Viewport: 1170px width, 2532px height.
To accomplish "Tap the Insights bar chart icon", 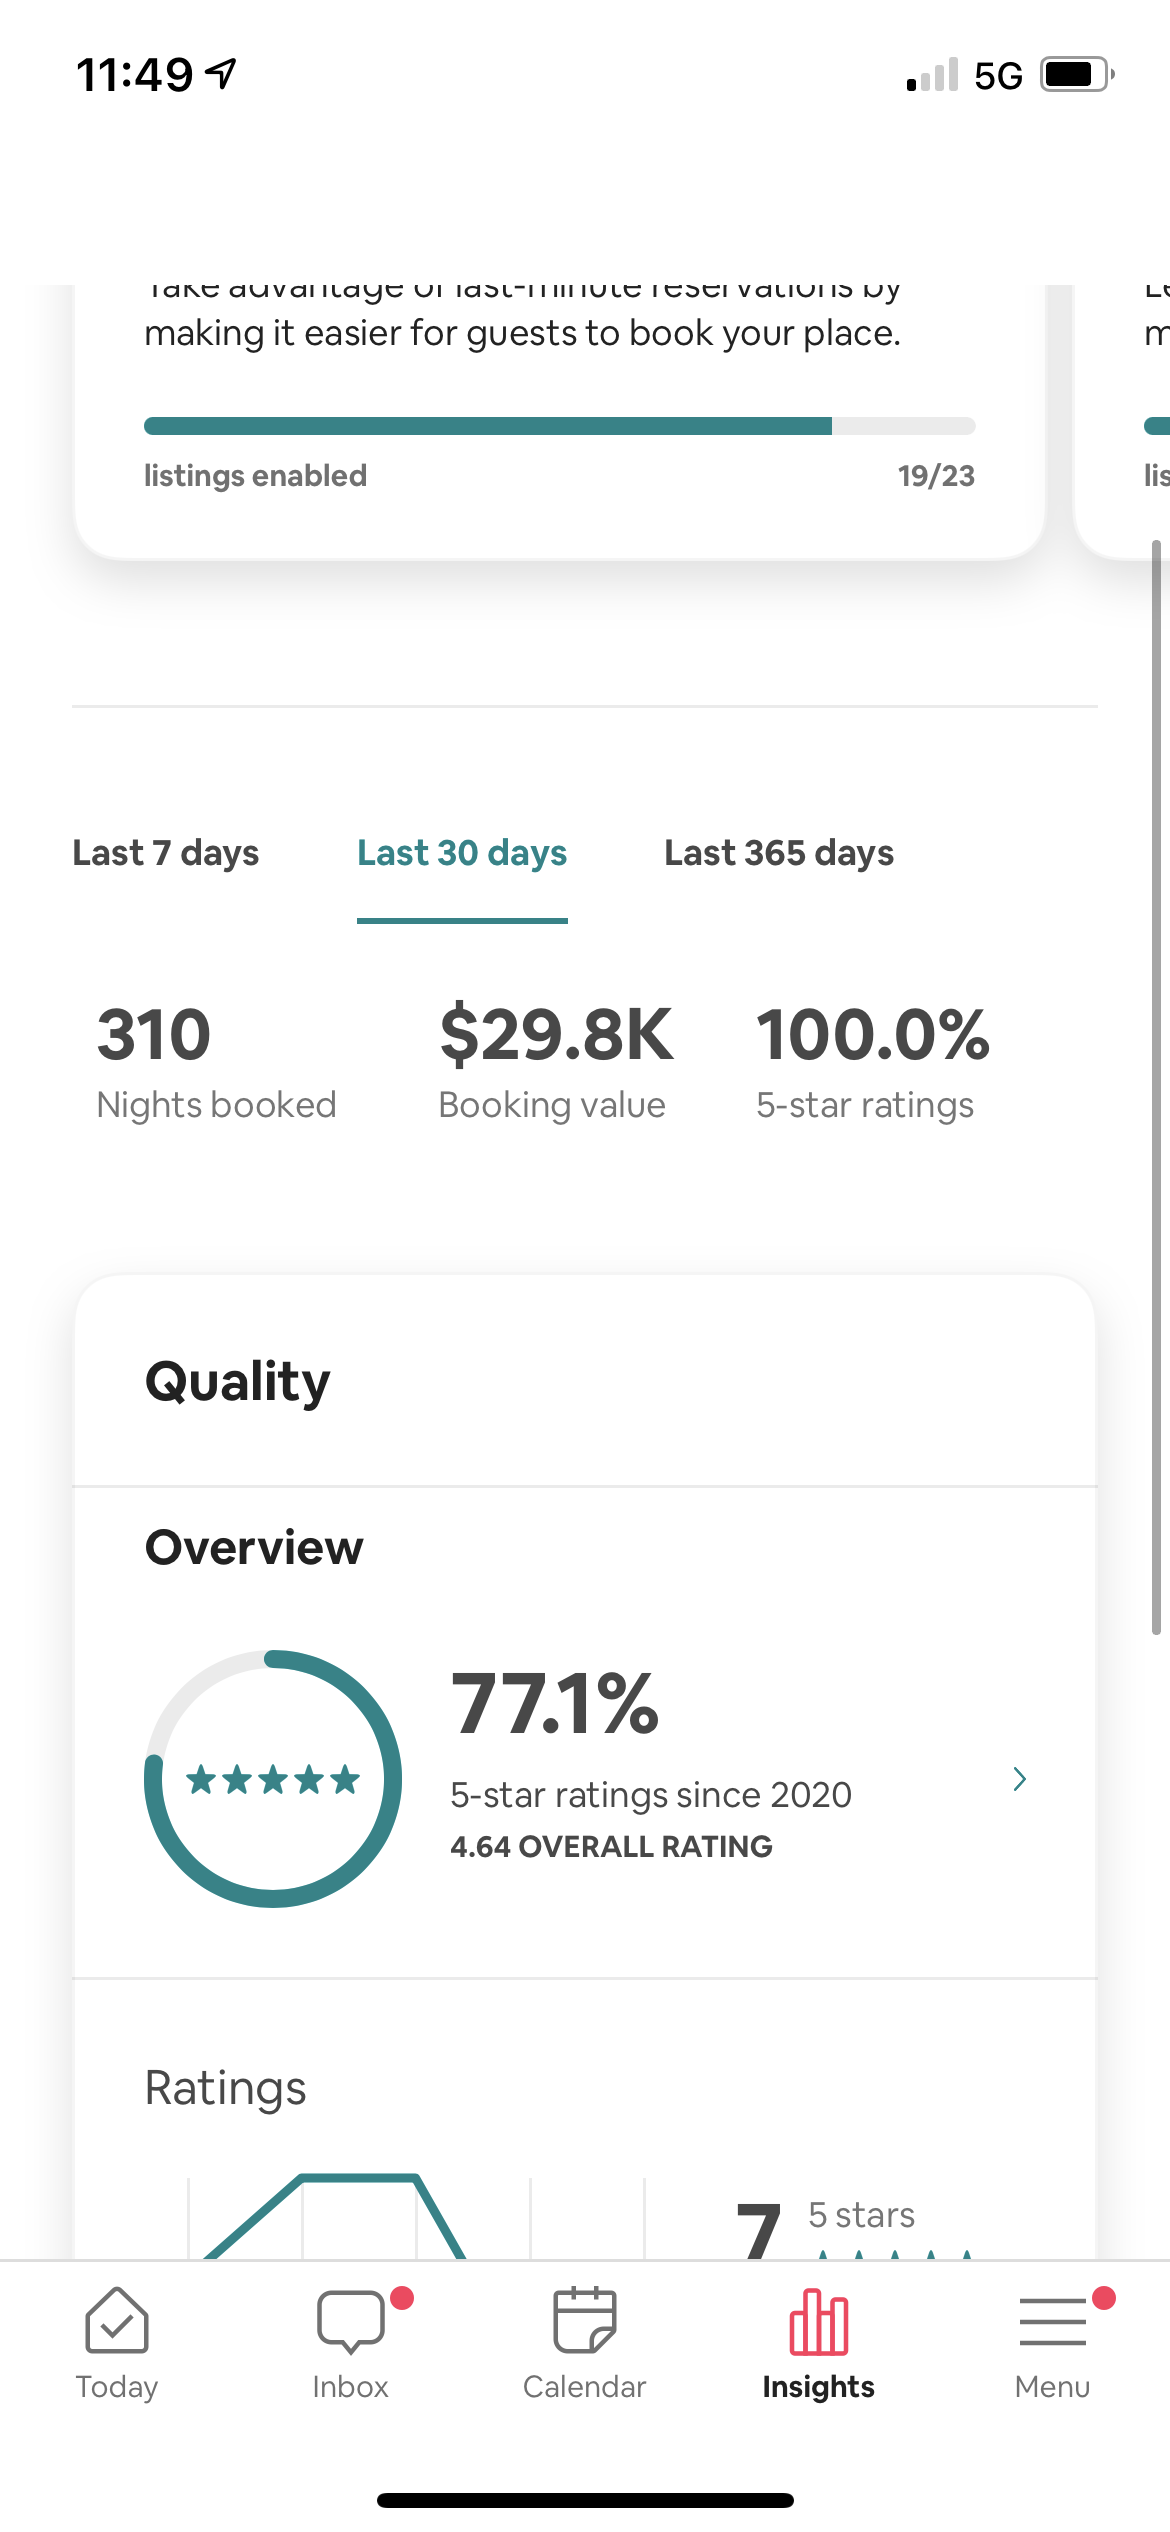I will click(x=819, y=2321).
